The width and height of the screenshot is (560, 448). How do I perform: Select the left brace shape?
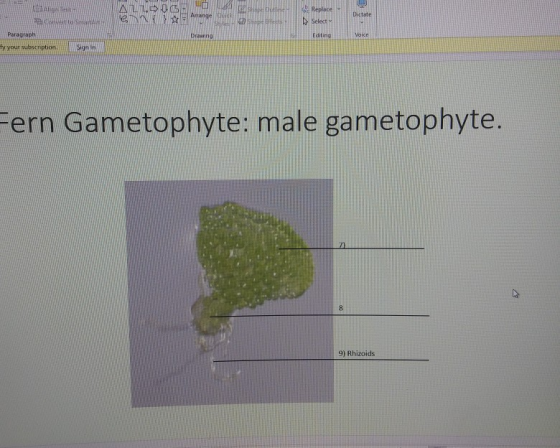pyautogui.click(x=154, y=19)
